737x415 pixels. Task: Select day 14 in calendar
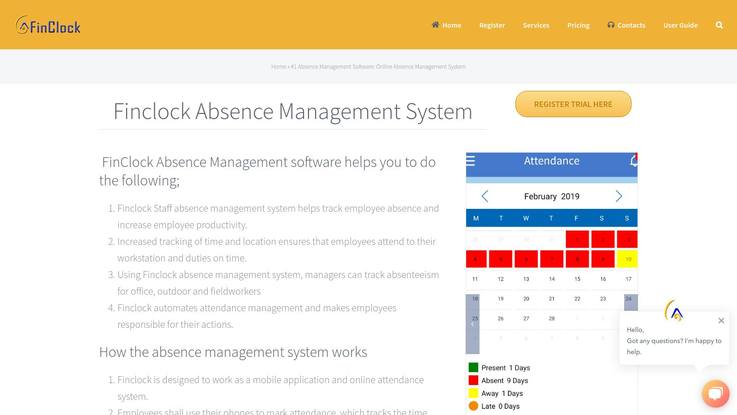(552, 279)
